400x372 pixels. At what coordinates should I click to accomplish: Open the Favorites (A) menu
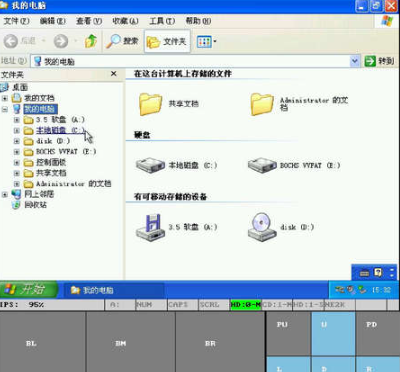click(125, 21)
